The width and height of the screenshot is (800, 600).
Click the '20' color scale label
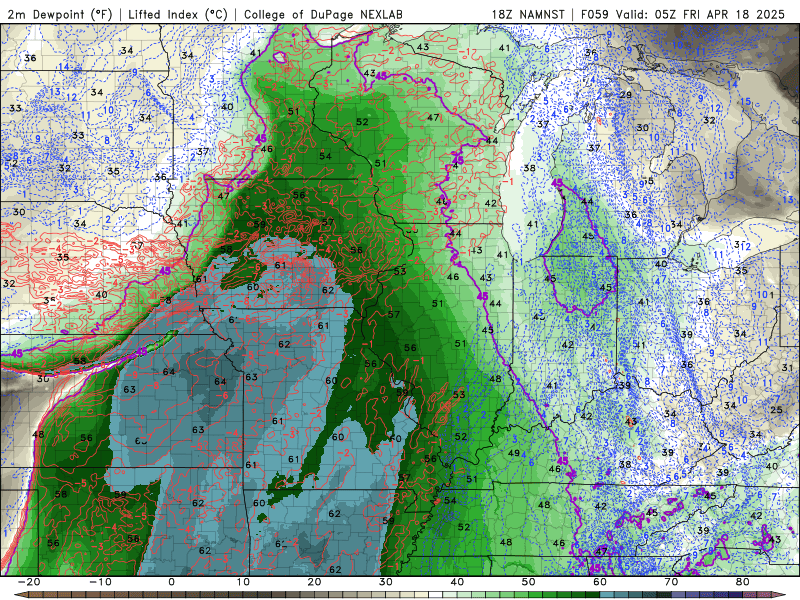click(x=314, y=582)
